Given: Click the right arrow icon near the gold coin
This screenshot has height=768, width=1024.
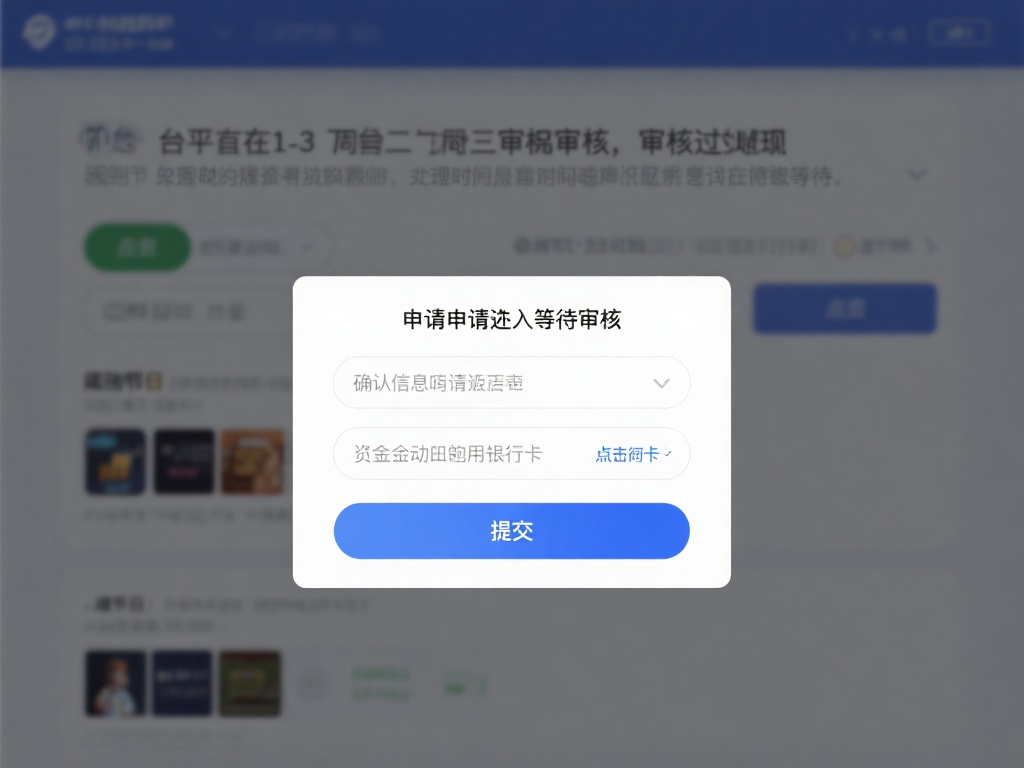Looking at the screenshot, I should click(x=932, y=246).
